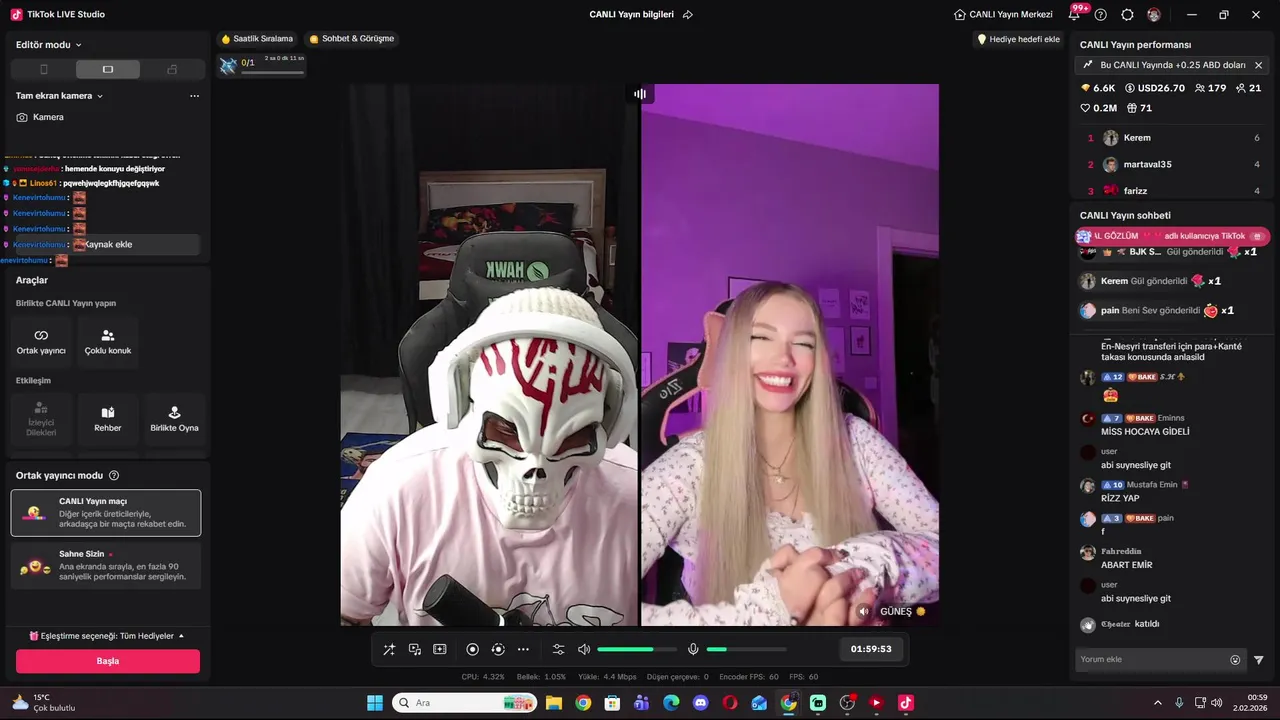
Task: Click the 179 viewers stat
Action: 1210,88
